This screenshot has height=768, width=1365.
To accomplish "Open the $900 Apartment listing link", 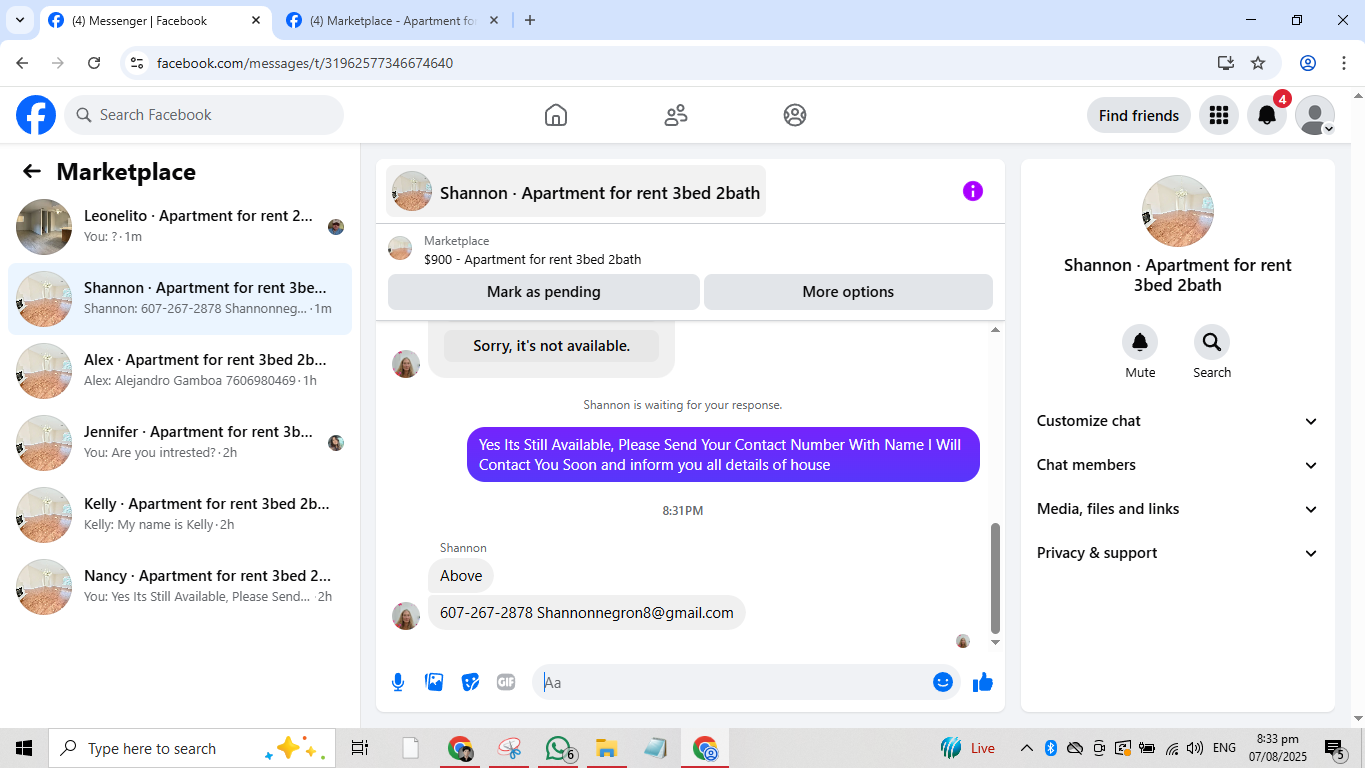I will (x=533, y=259).
